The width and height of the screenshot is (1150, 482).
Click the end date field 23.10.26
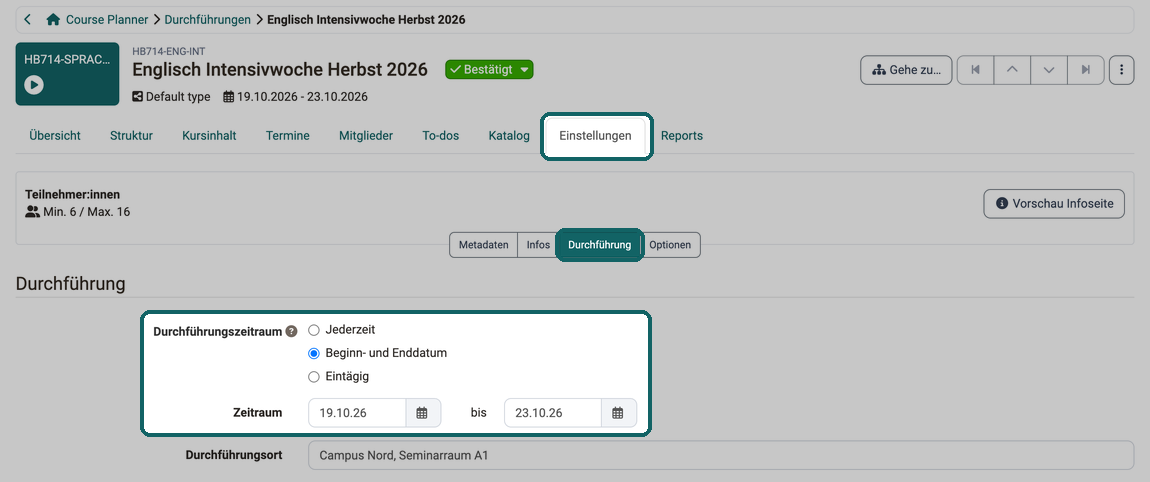(552, 413)
